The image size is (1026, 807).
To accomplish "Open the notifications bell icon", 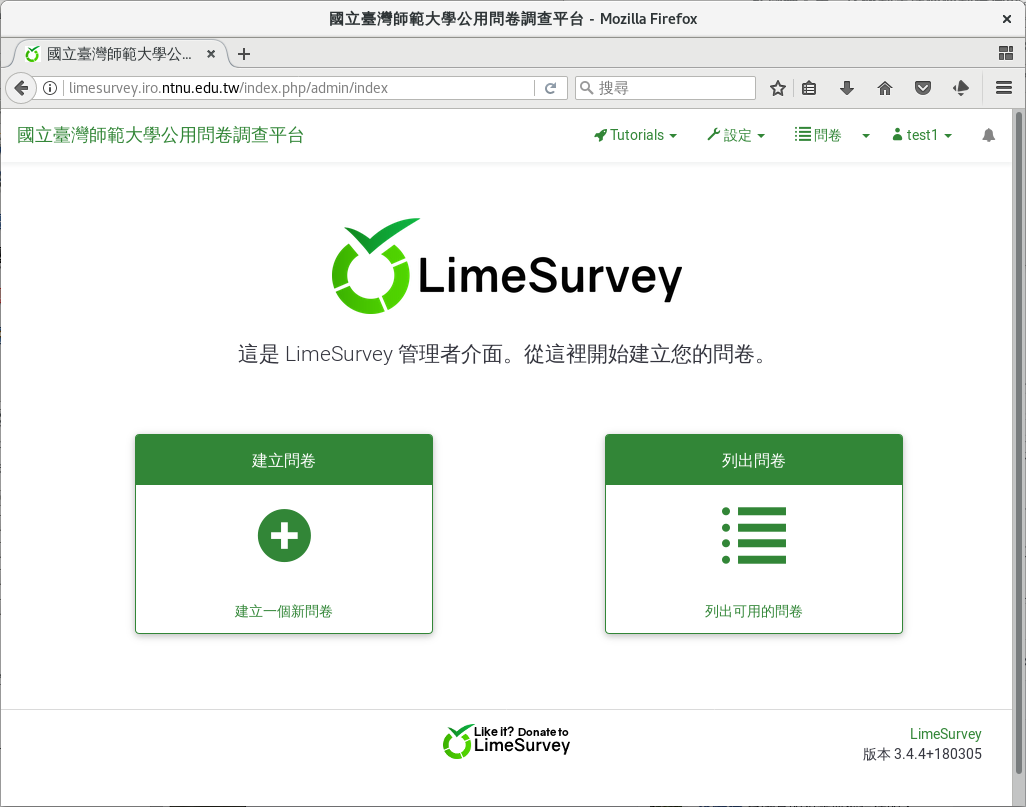I will click(988, 135).
